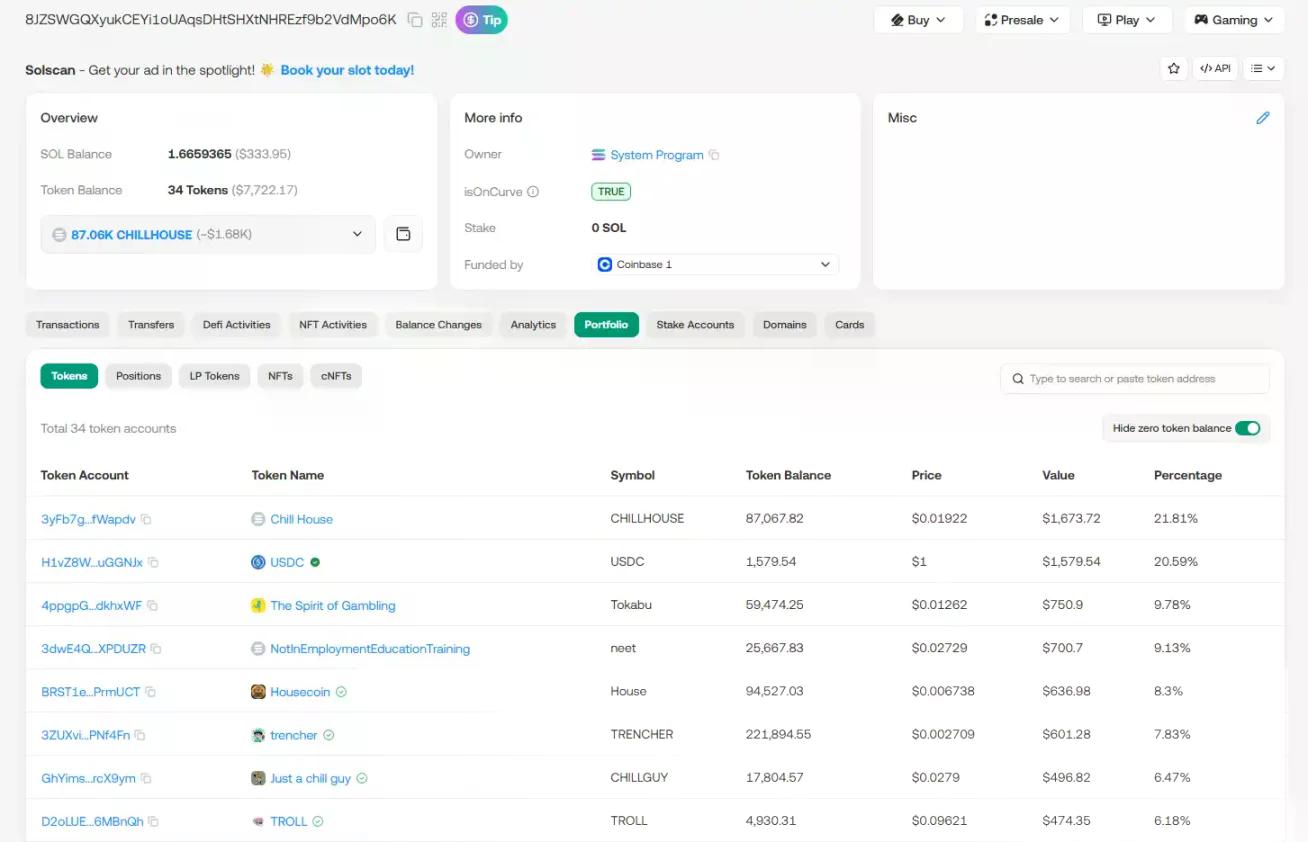The height and width of the screenshot is (842, 1308).
Task: Click isOnCurve info icon
Action: (533, 192)
